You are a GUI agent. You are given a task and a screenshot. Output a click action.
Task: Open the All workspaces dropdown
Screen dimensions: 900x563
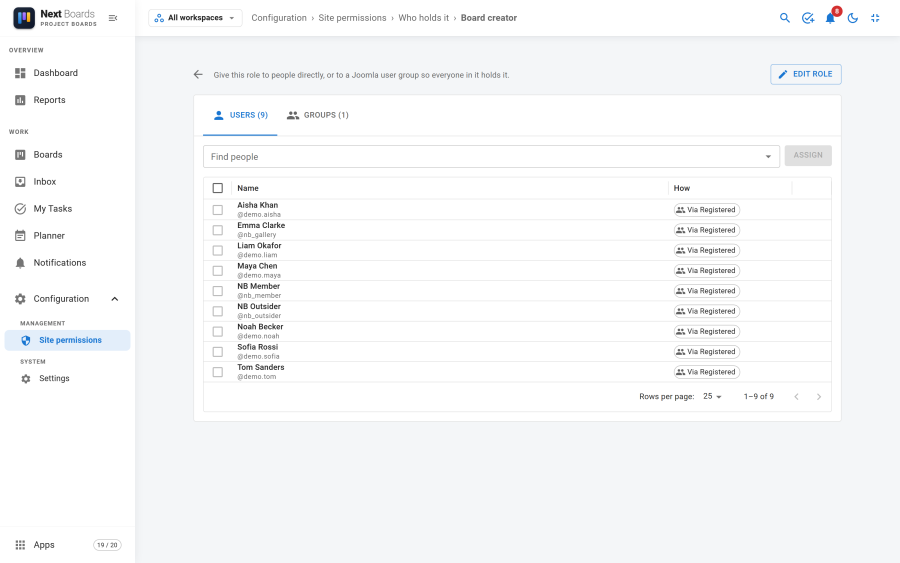(195, 18)
